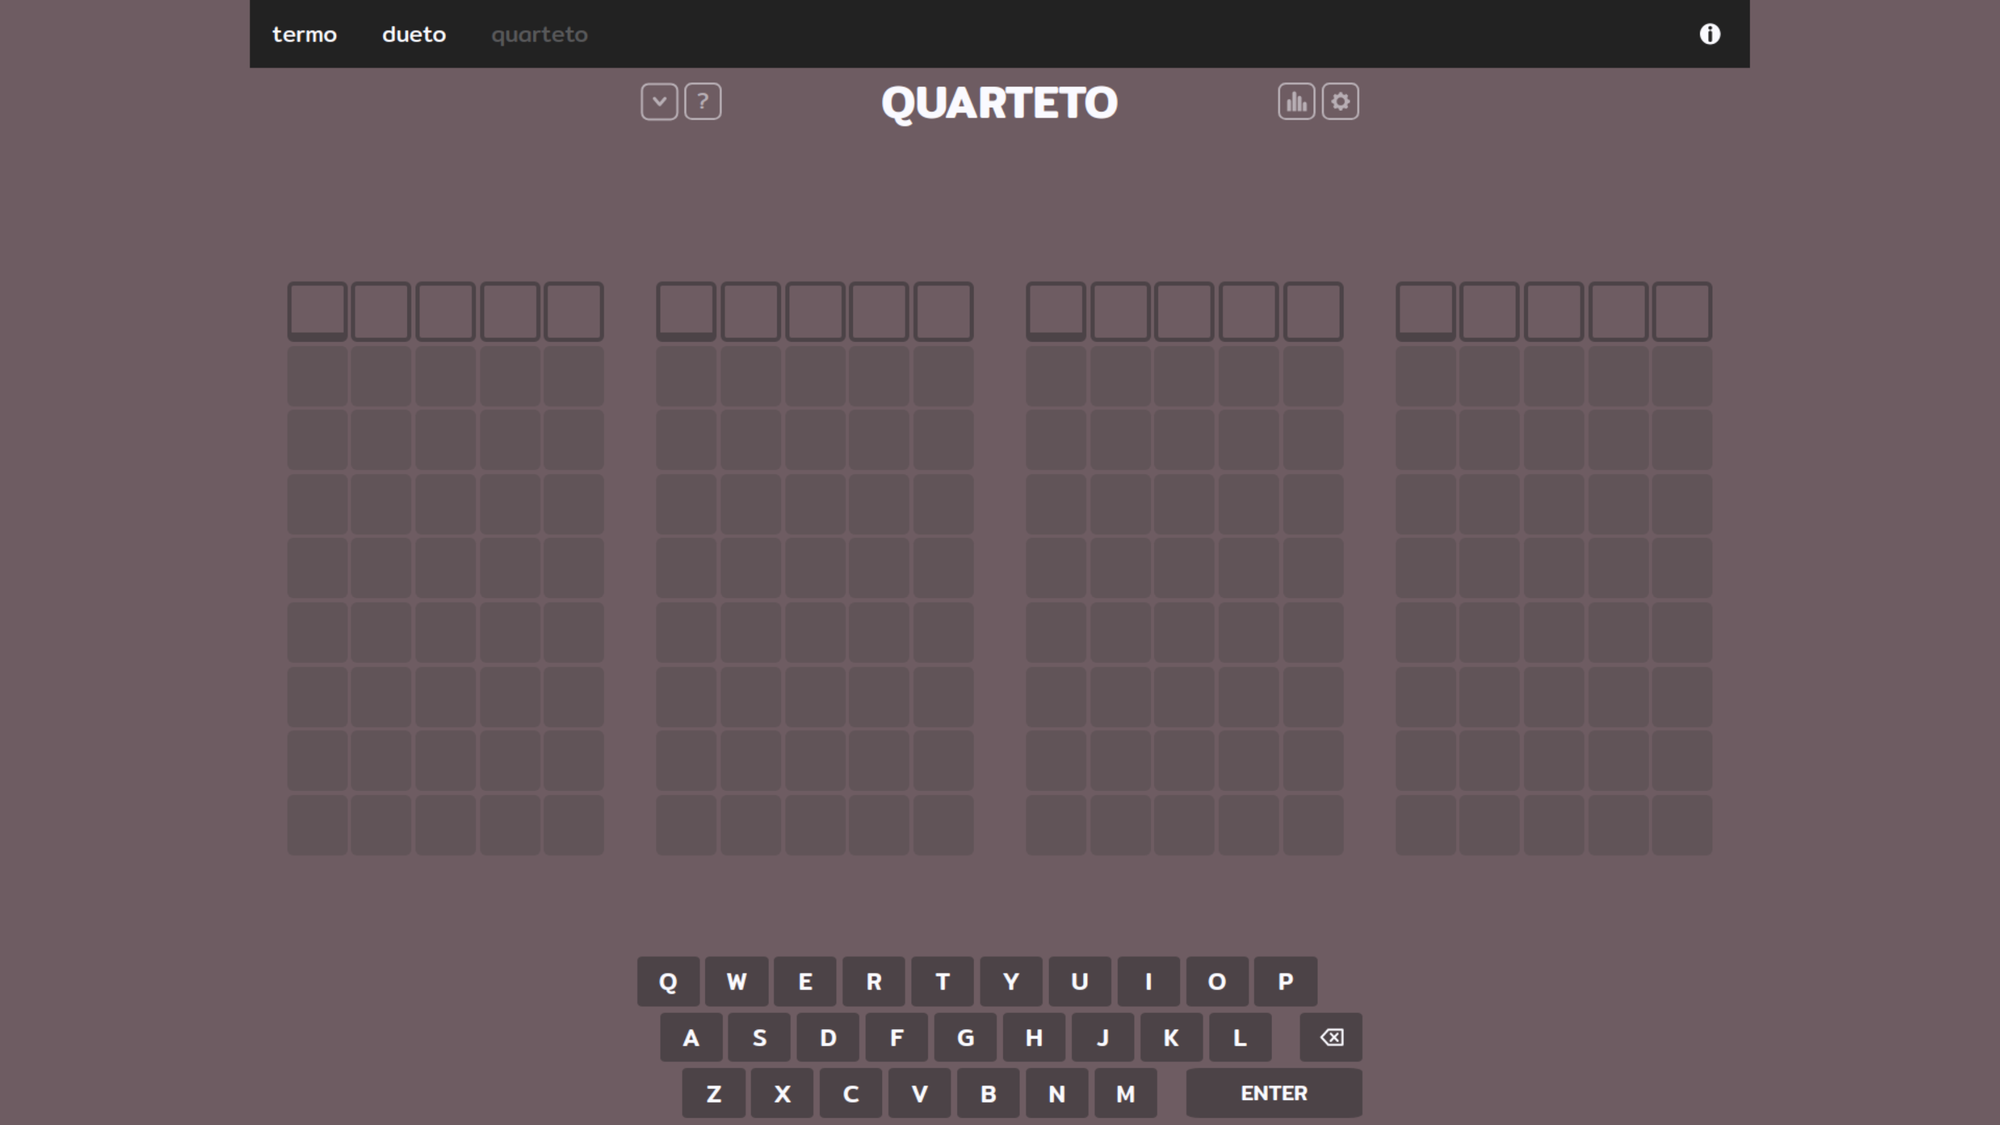Tap the Y key on keyboard
Screen dimensions: 2000x1125
[x=1011, y=981]
